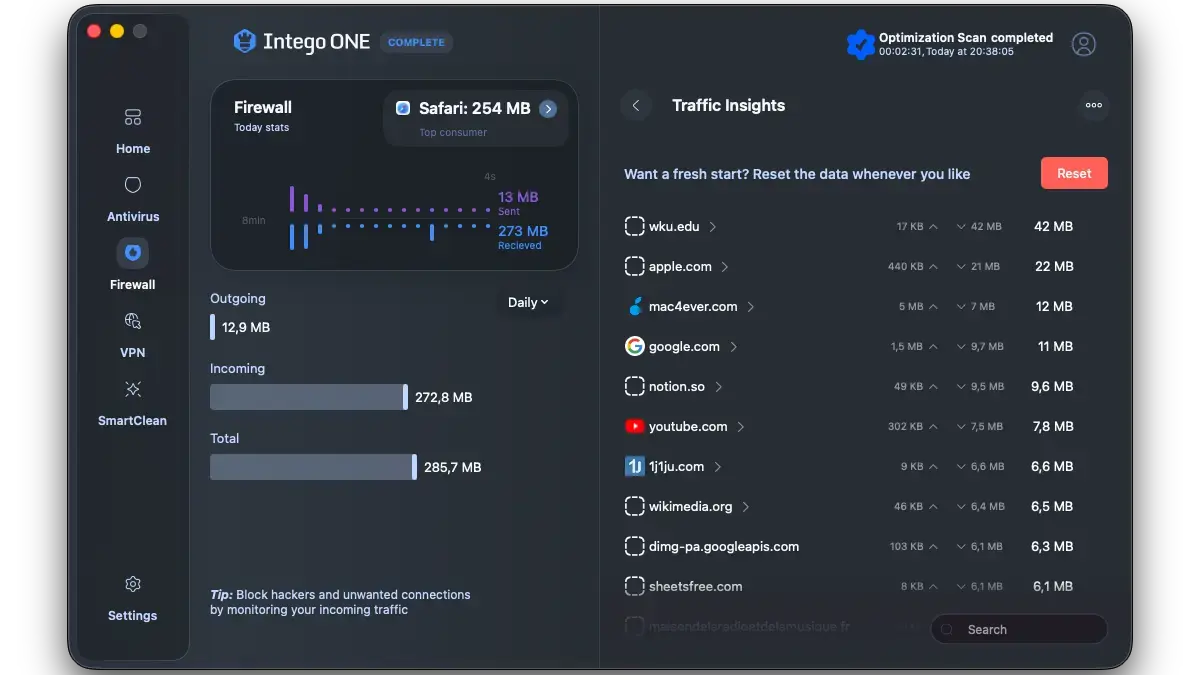Go back using the Traffic Insights arrow
The height and width of the screenshot is (675, 1200).
click(636, 105)
